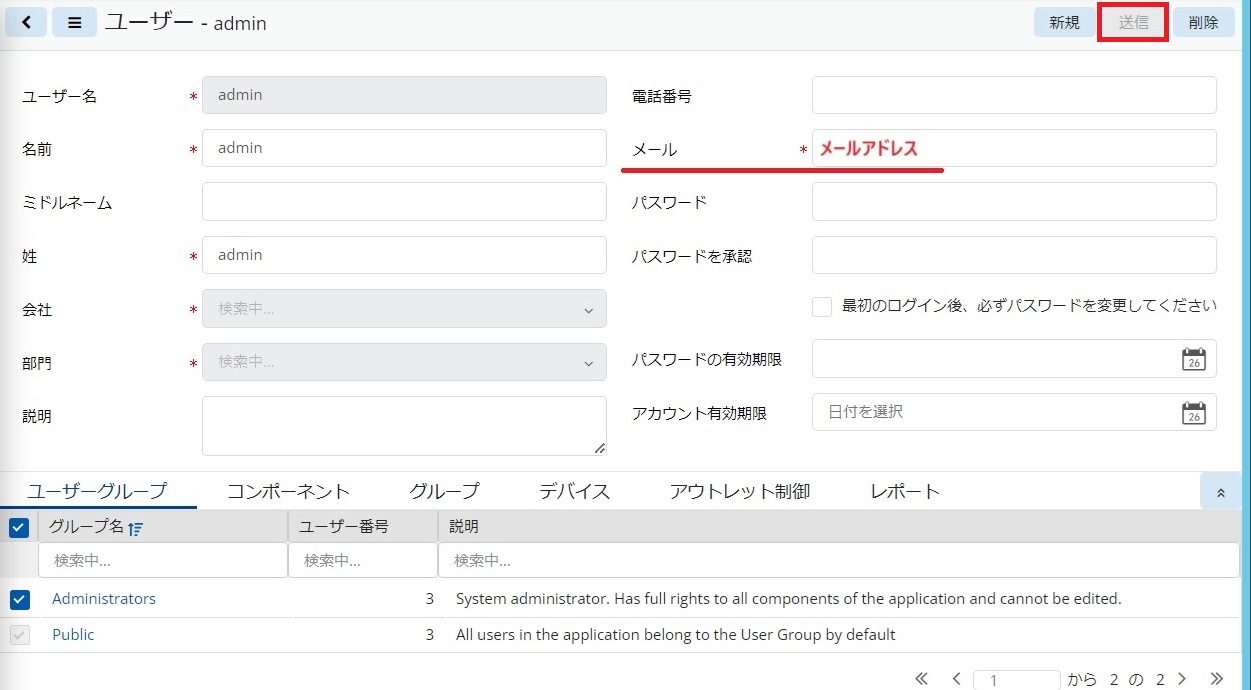
Task: Open the hamburger menu icon
Action: 74,22
